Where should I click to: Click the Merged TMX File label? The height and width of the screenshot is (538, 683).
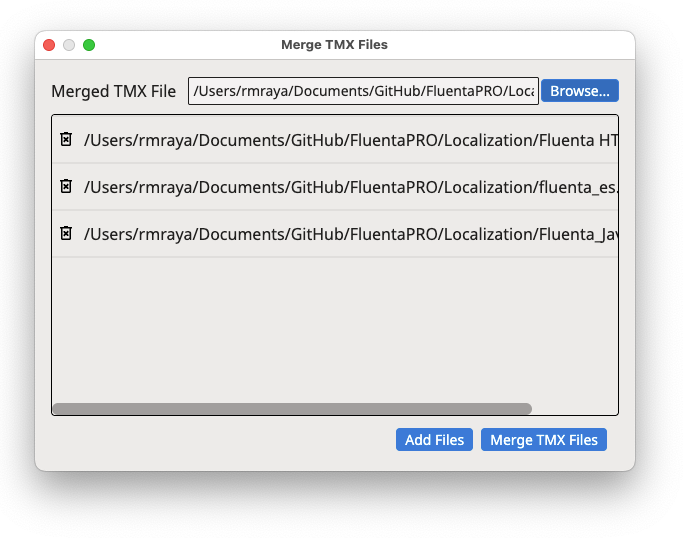click(x=114, y=91)
